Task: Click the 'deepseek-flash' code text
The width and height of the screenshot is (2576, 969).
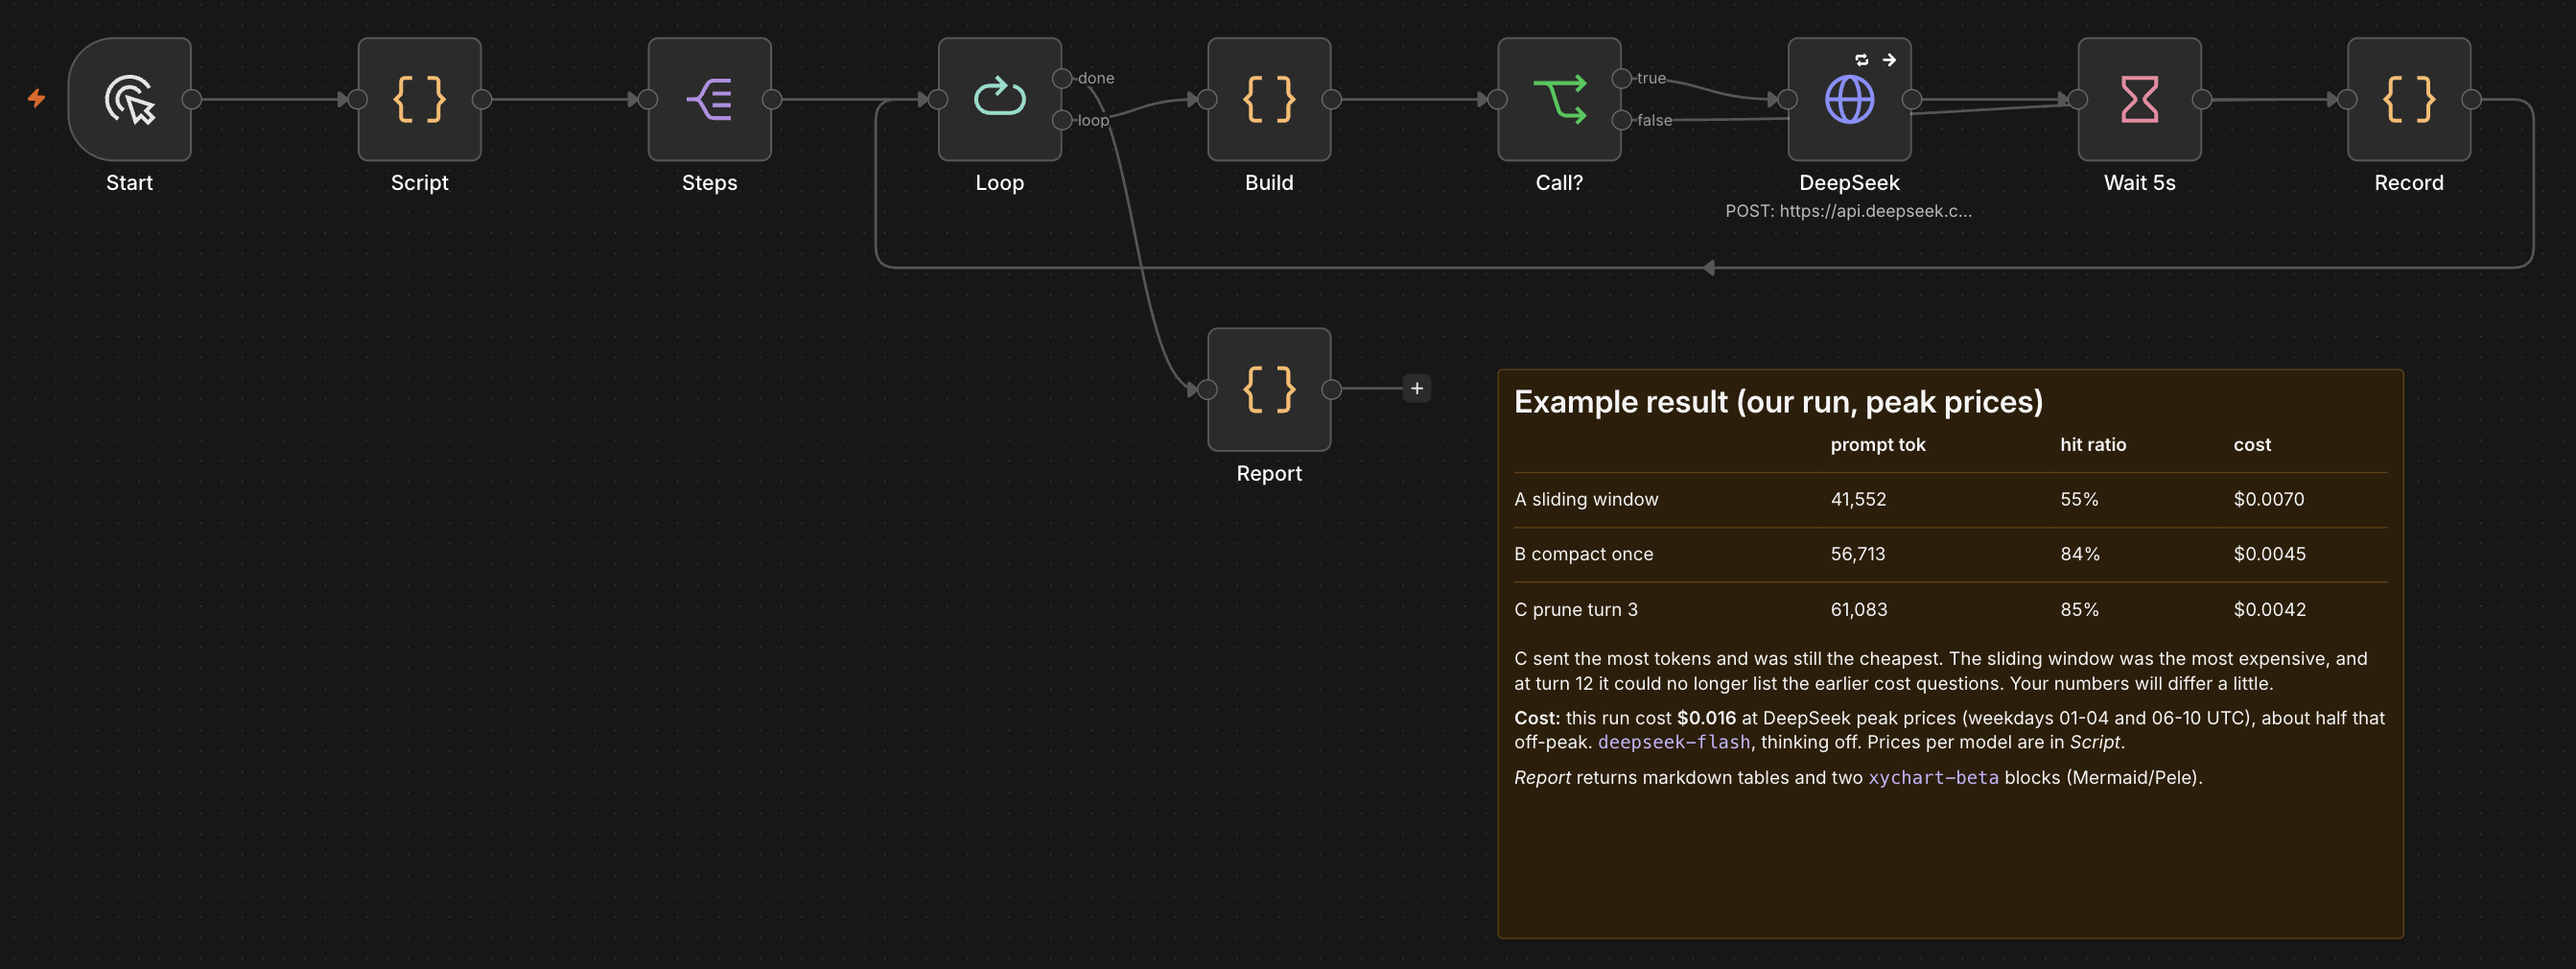Action: (x=1674, y=742)
